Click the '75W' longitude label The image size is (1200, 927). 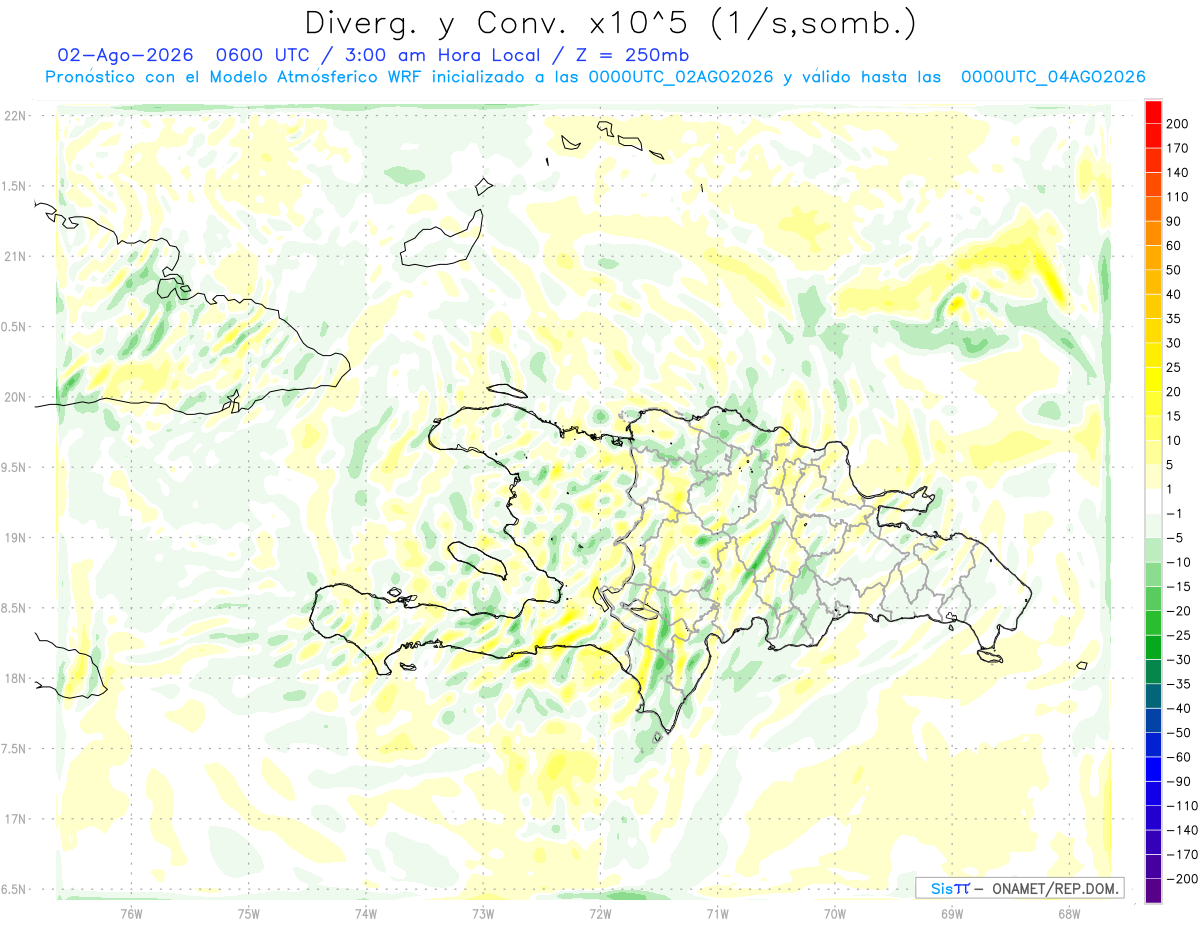click(x=249, y=913)
